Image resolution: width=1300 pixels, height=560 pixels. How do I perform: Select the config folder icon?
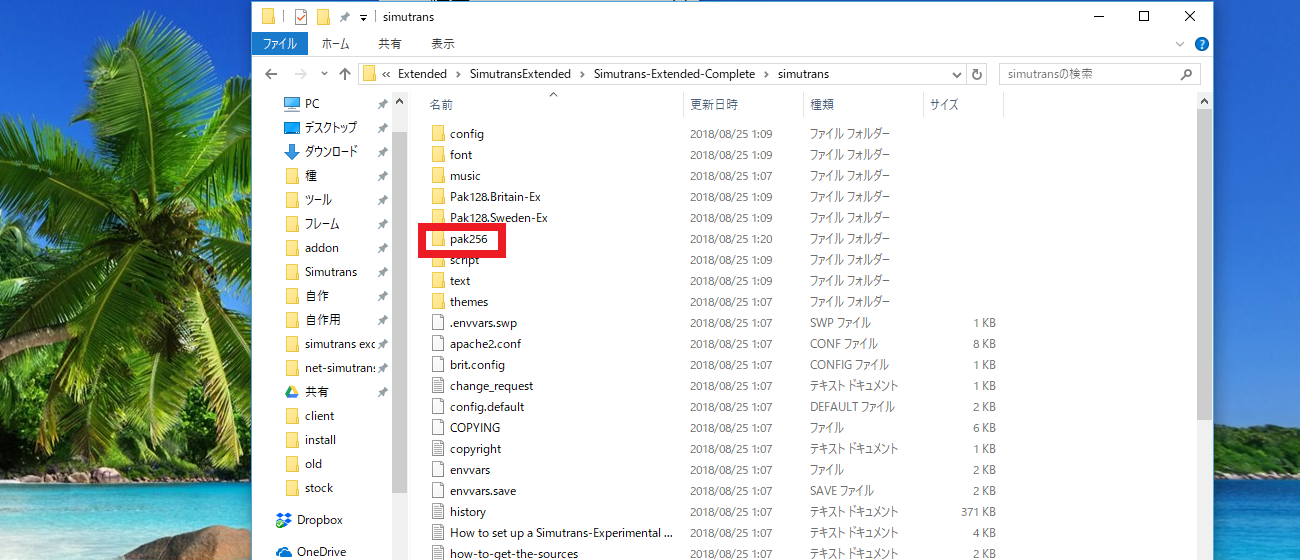437,134
